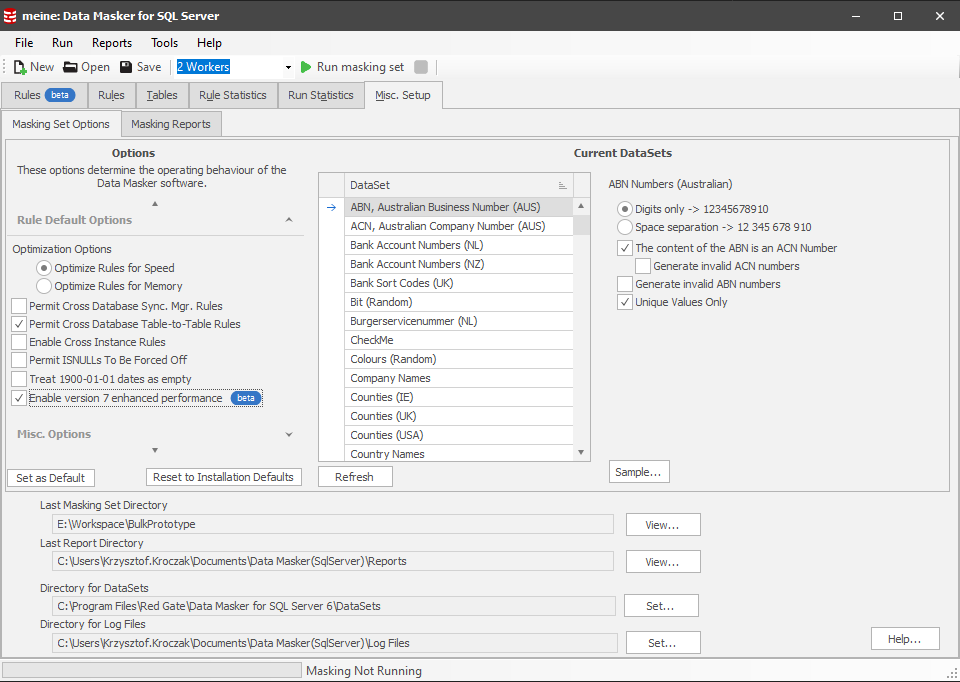Select Bank Sort Codes (UK) dataset row
This screenshot has height=682, width=960.
401,283
